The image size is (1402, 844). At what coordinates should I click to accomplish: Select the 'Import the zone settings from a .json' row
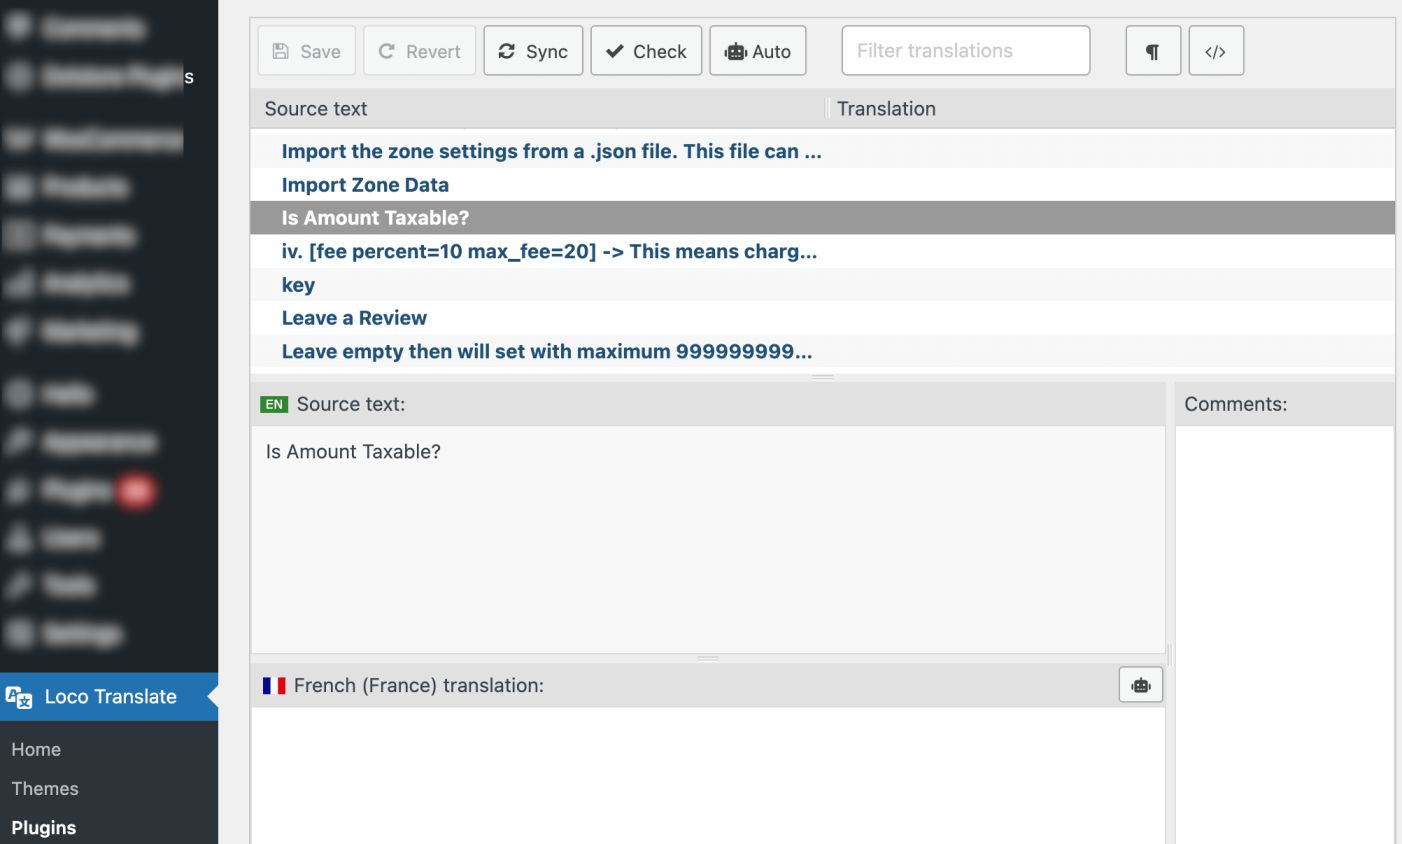(822, 151)
